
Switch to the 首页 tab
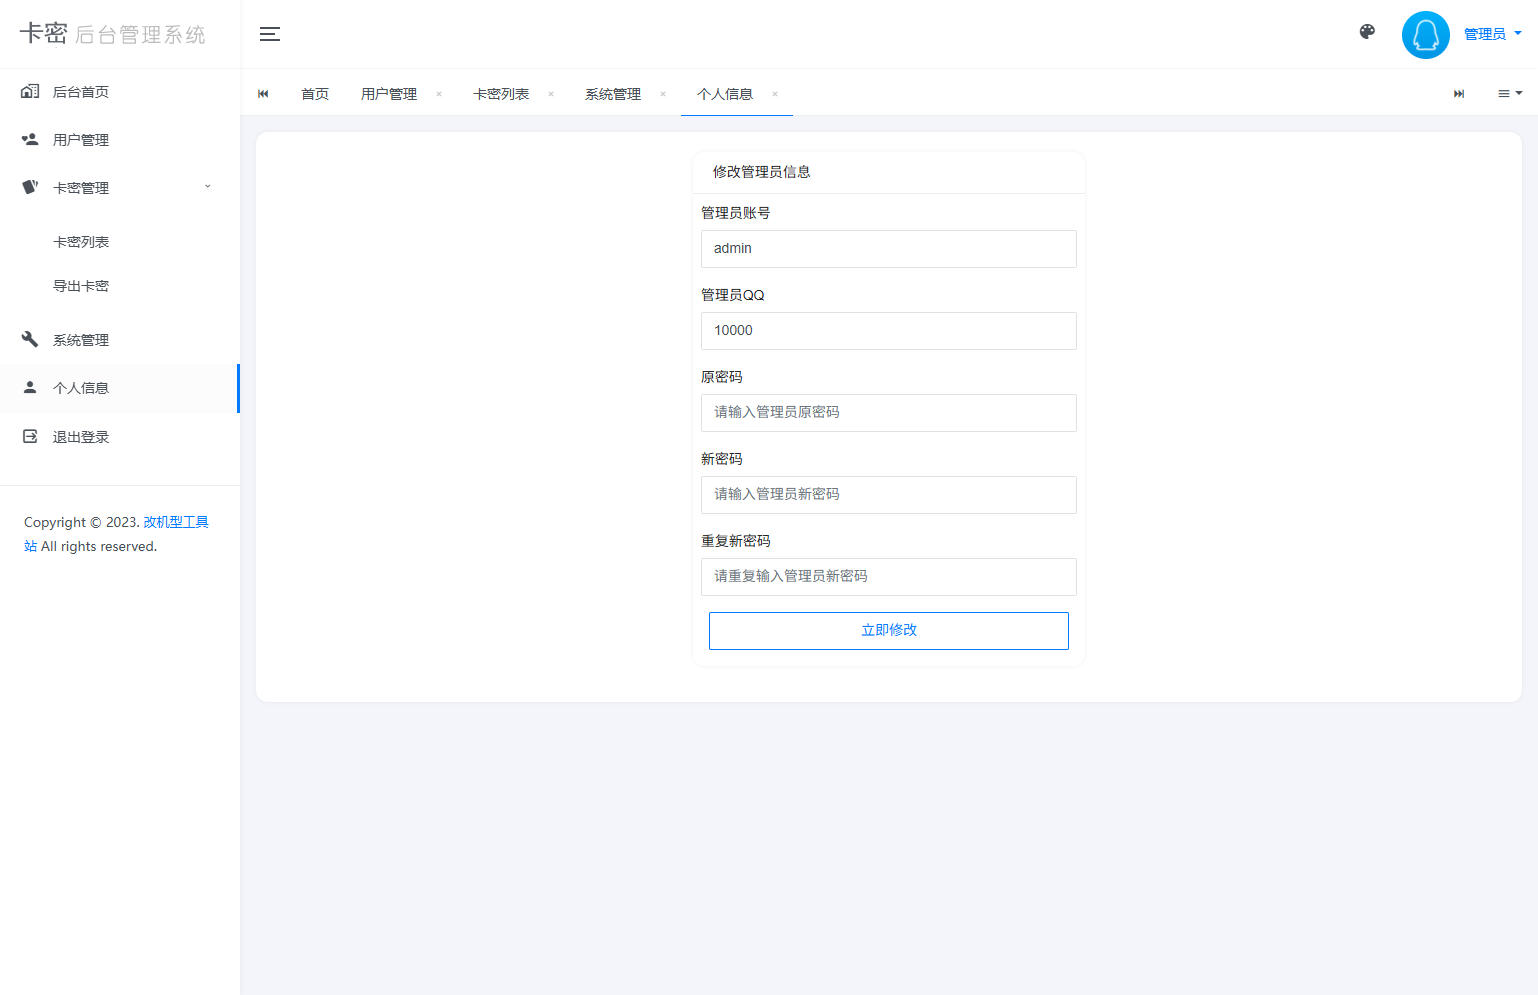point(315,94)
